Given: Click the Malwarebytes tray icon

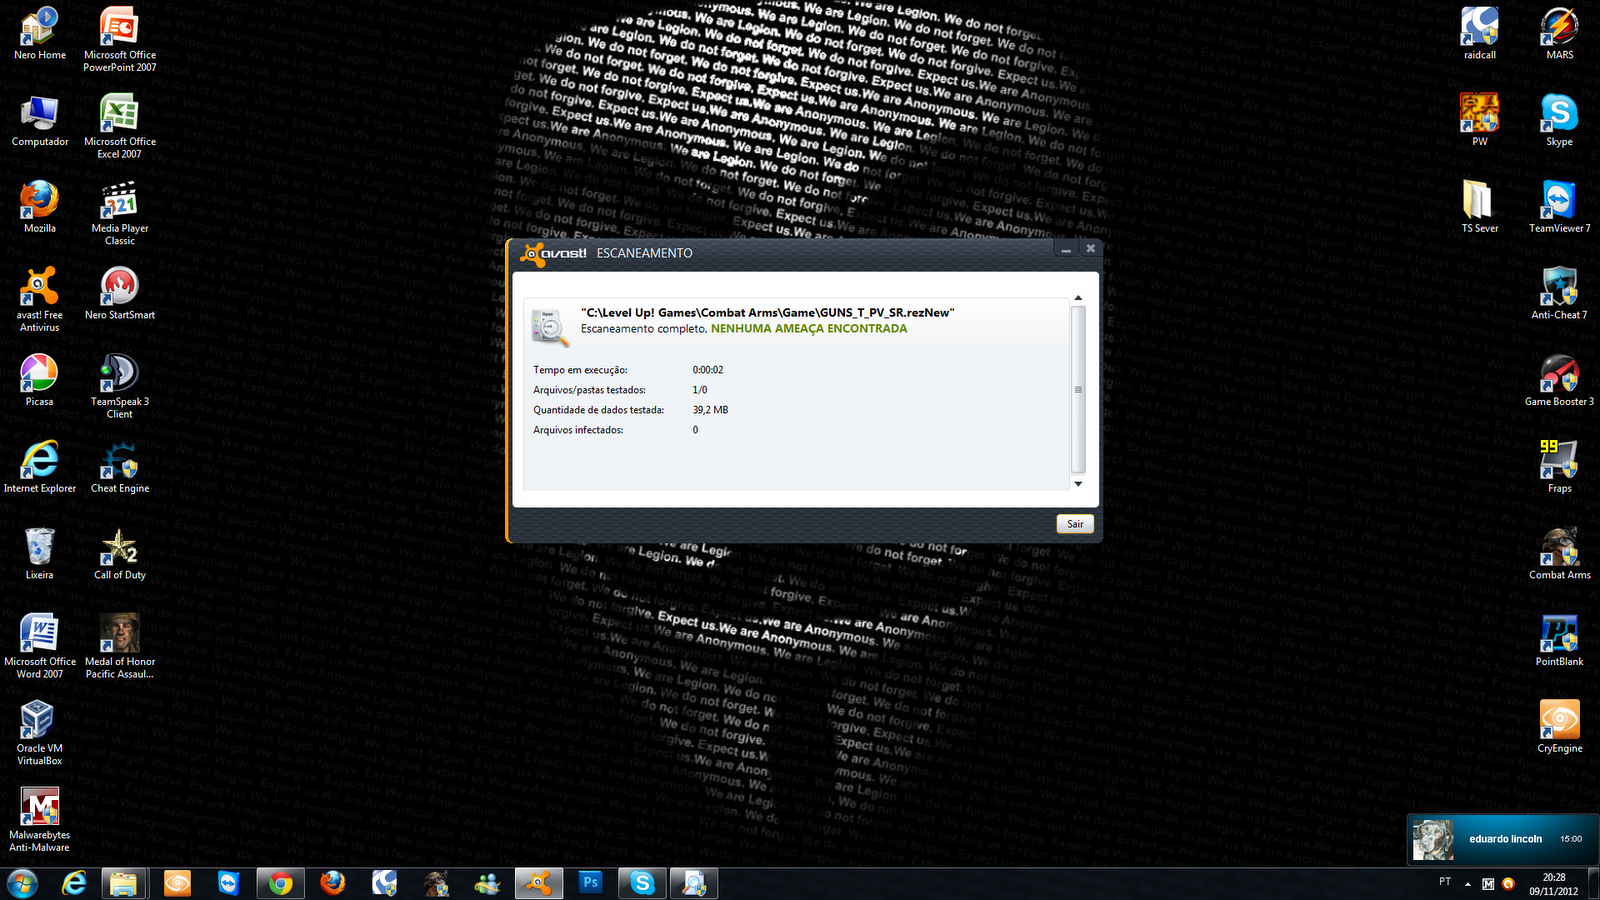Looking at the screenshot, I should [1488, 884].
